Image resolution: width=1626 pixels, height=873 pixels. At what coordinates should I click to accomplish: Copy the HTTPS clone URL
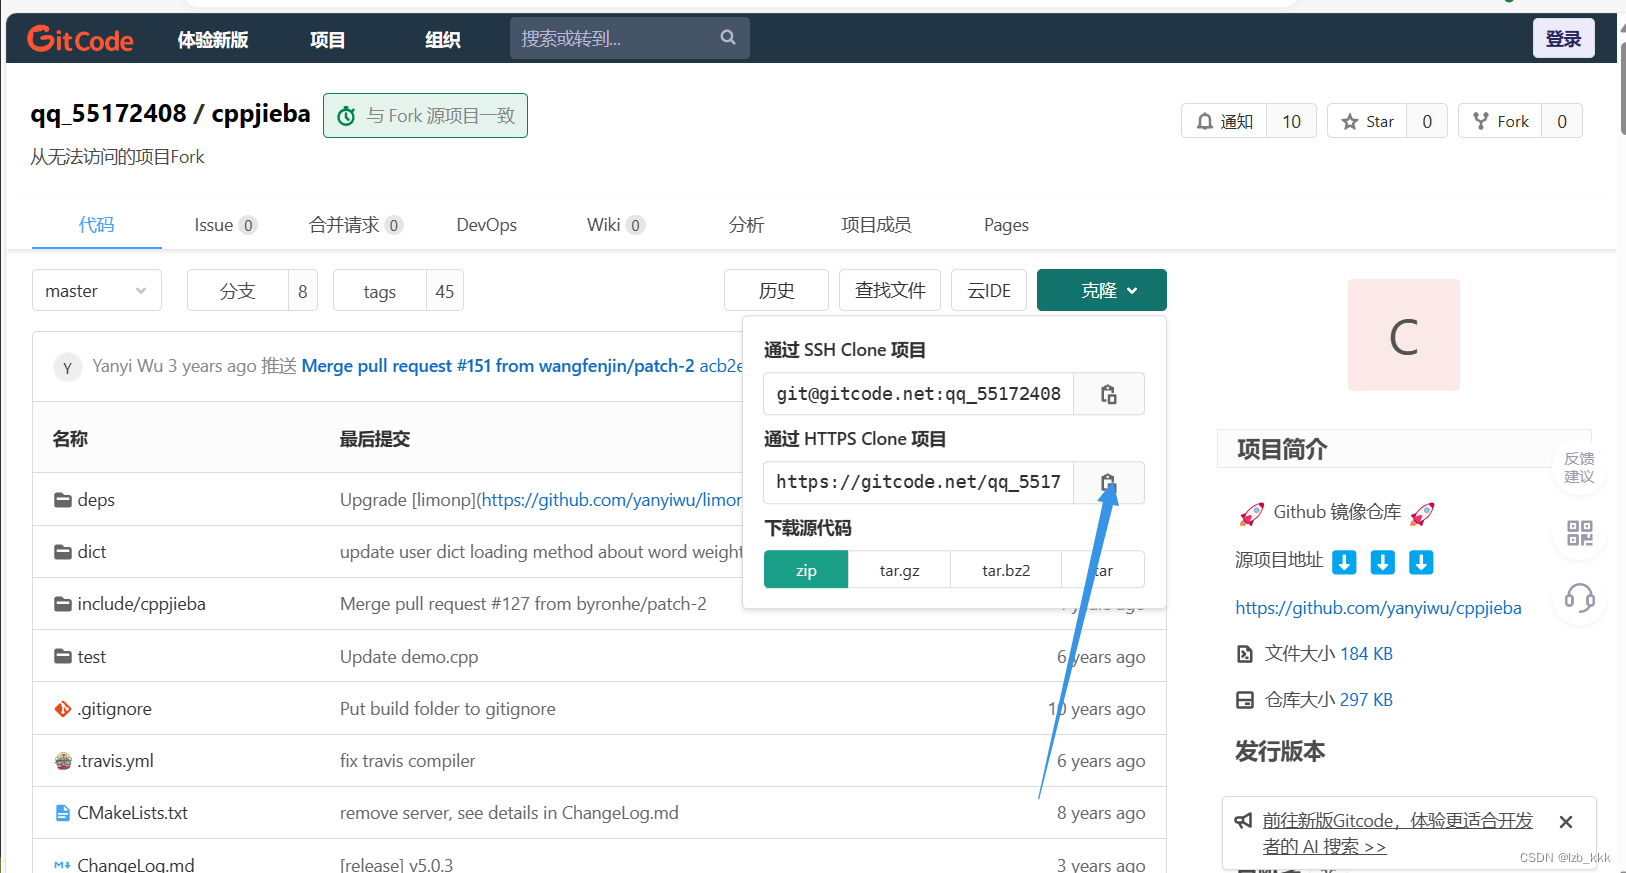[x=1108, y=483]
